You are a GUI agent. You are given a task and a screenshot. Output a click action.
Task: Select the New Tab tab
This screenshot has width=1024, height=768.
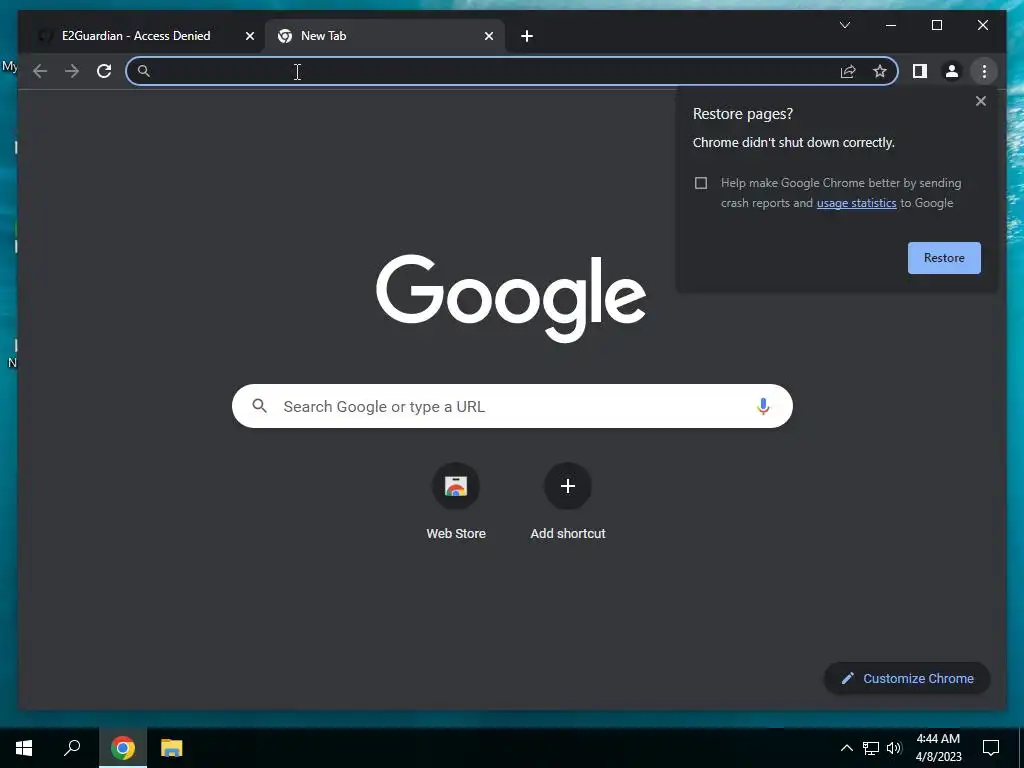(385, 36)
